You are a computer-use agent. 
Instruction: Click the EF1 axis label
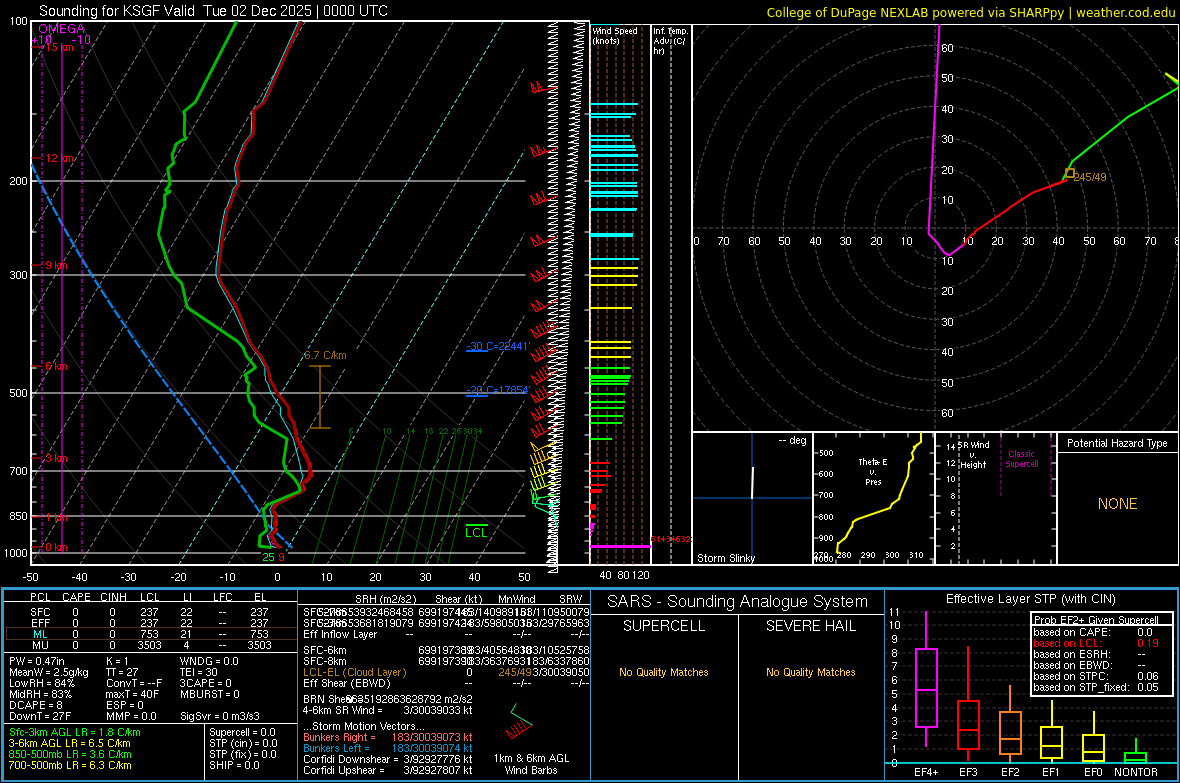1051,772
